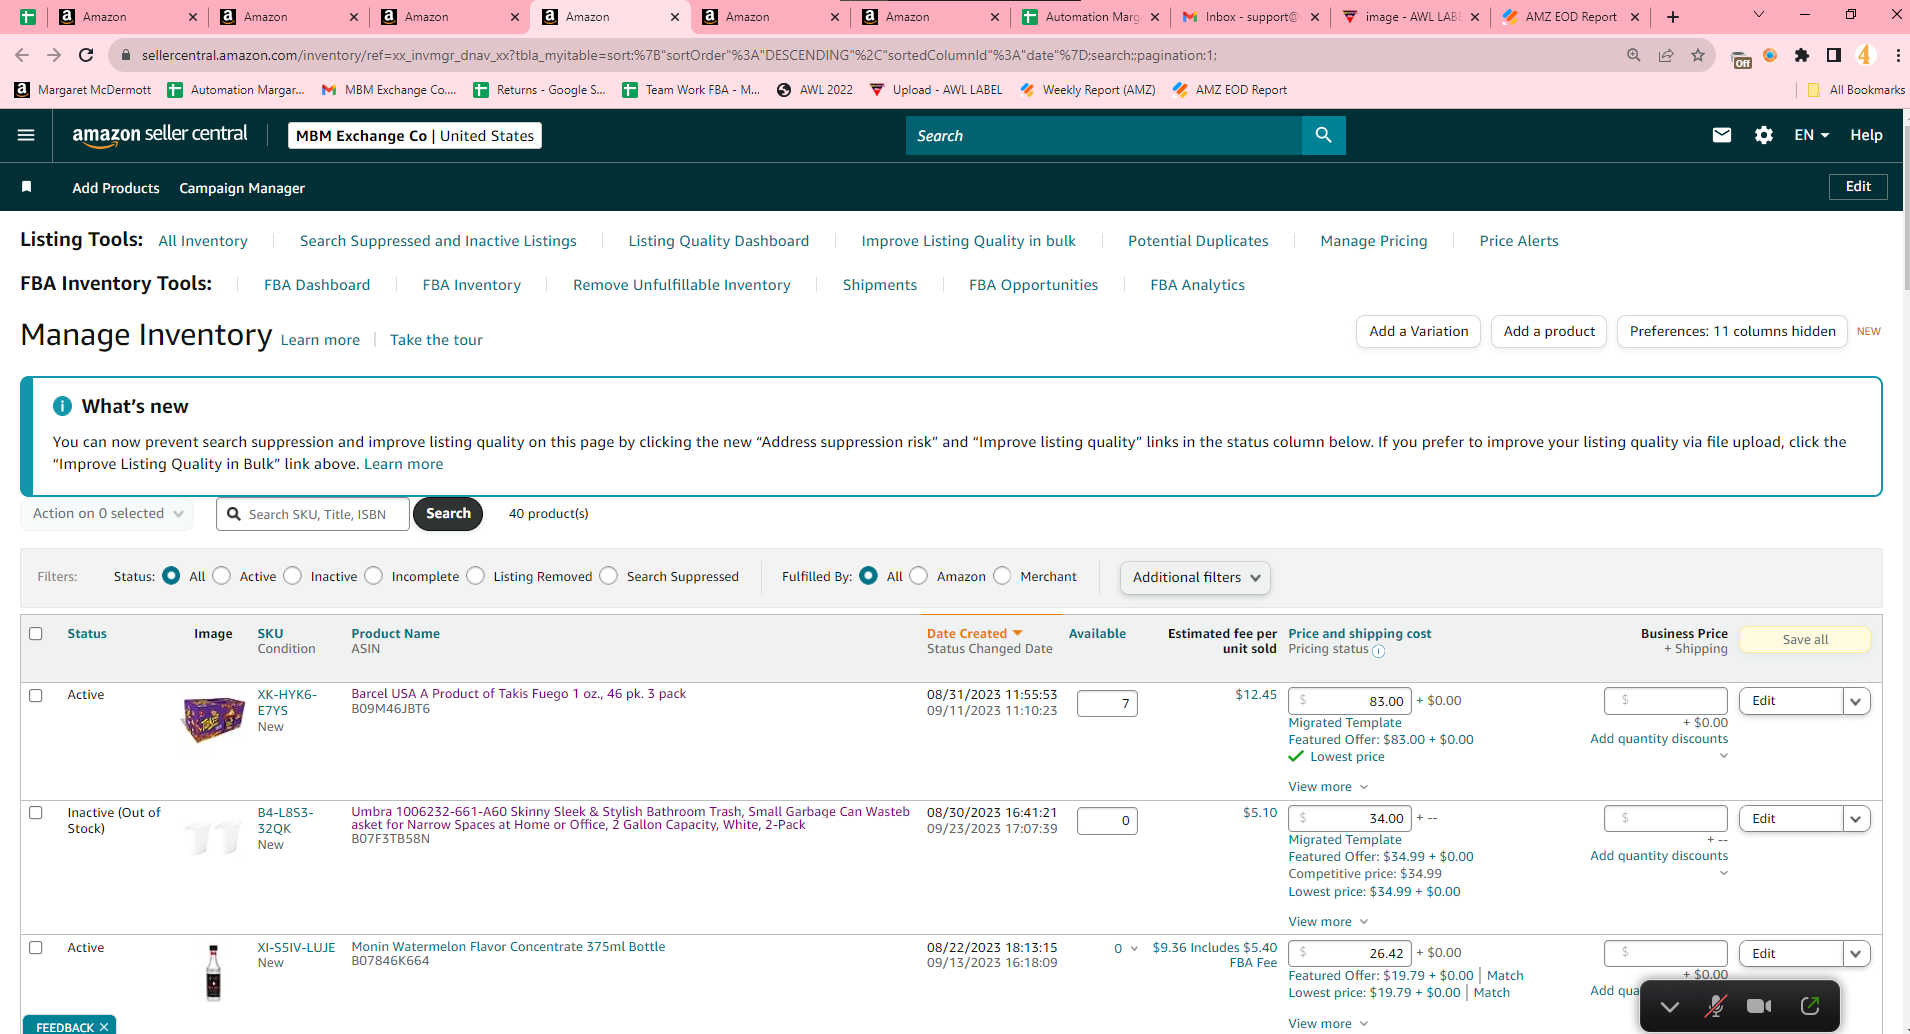Open the Takis Fuego product thumbnail
Image resolution: width=1910 pixels, height=1034 pixels.
pos(213,718)
